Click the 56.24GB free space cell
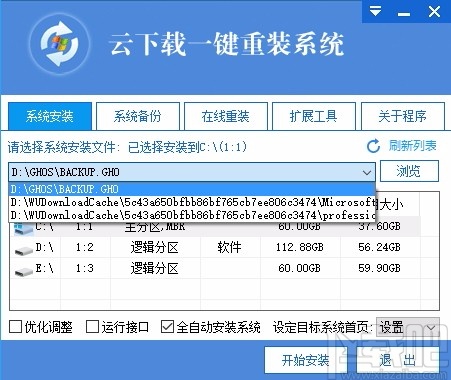The width and height of the screenshot is (451, 380). pyautogui.click(x=379, y=247)
